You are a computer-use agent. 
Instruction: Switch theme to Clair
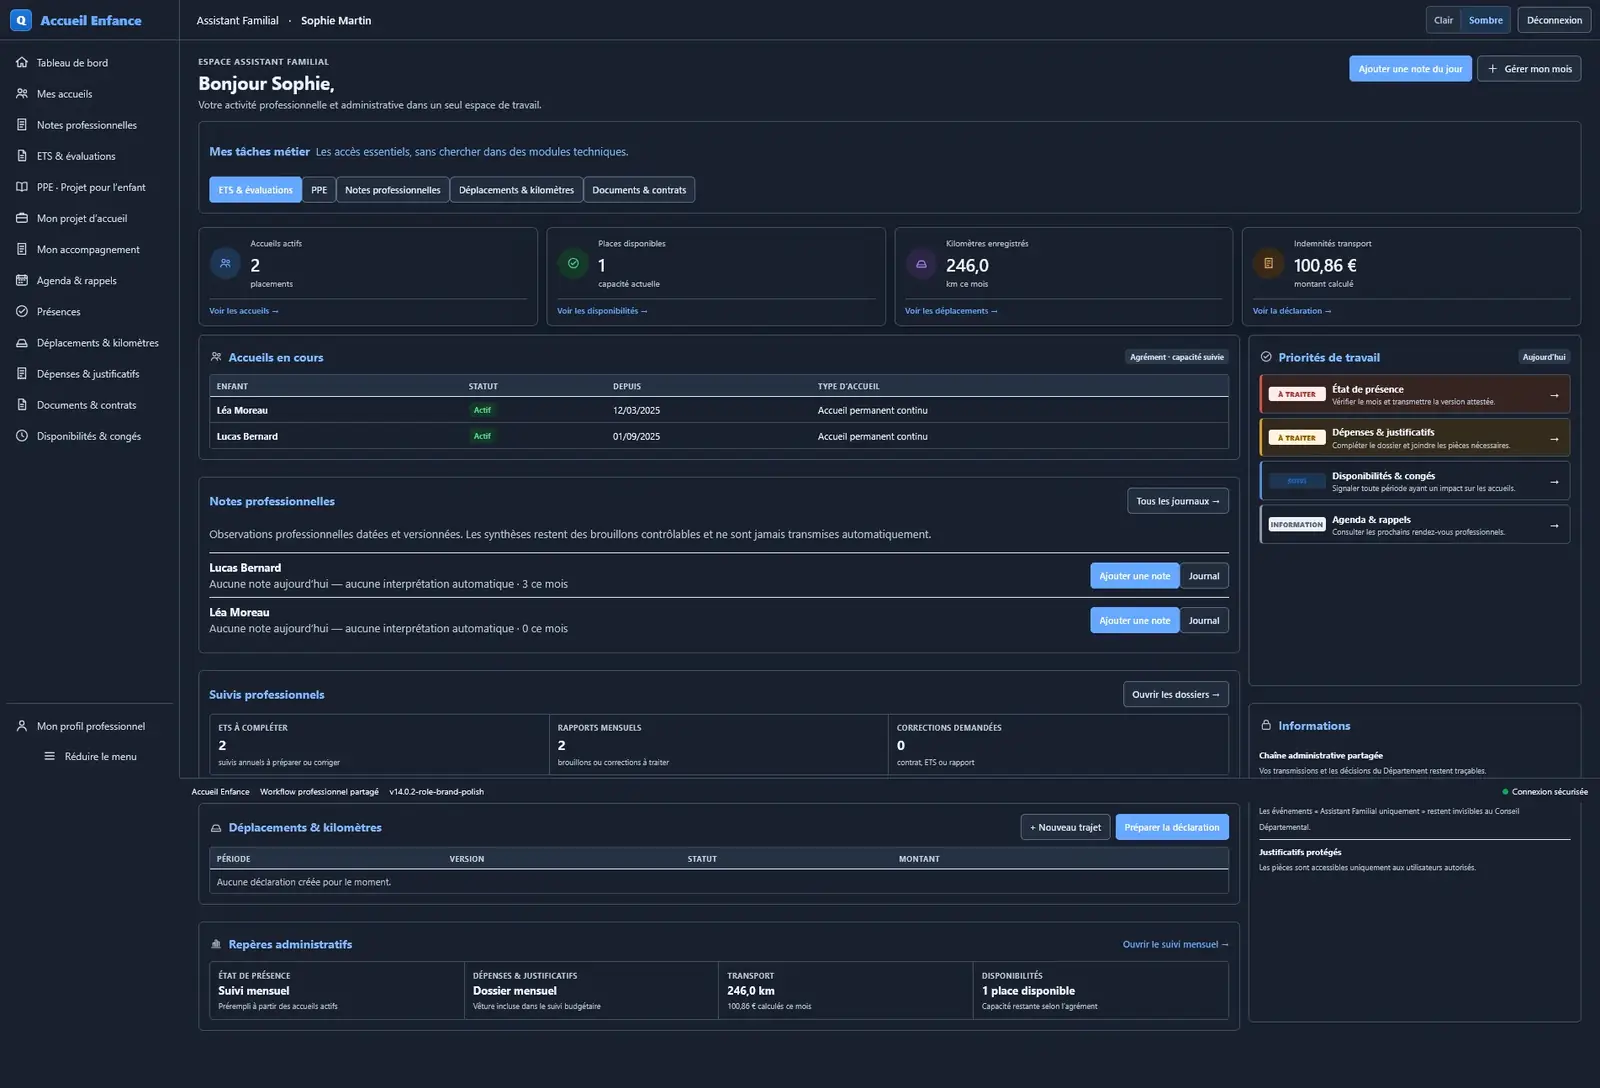(x=1443, y=20)
